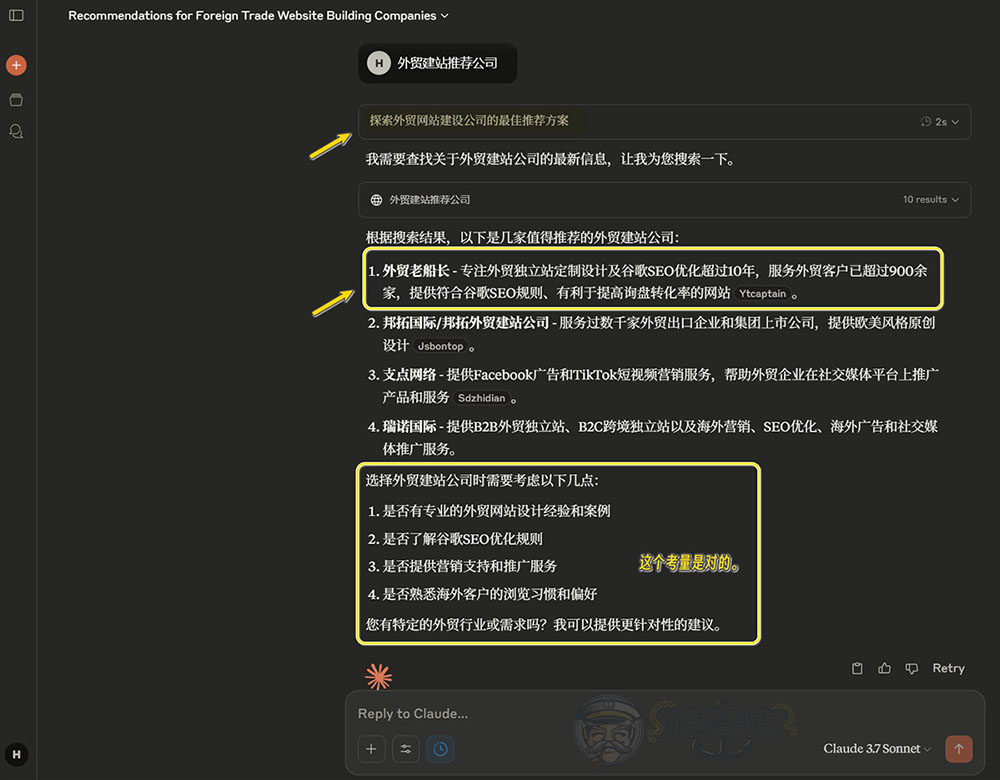The width and height of the screenshot is (1000, 780).
Task: Click the list item 邦拓国际/邦拓外贸建站公司
Action: (651, 334)
